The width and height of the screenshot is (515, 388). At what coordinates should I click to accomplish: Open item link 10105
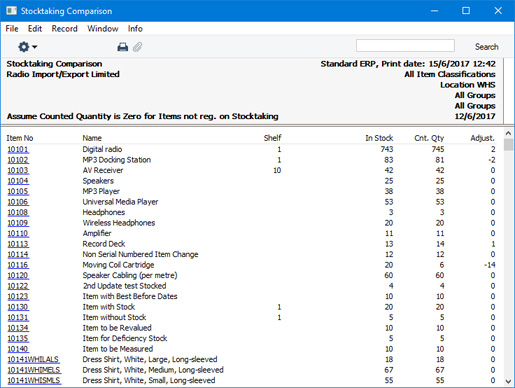coord(18,191)
